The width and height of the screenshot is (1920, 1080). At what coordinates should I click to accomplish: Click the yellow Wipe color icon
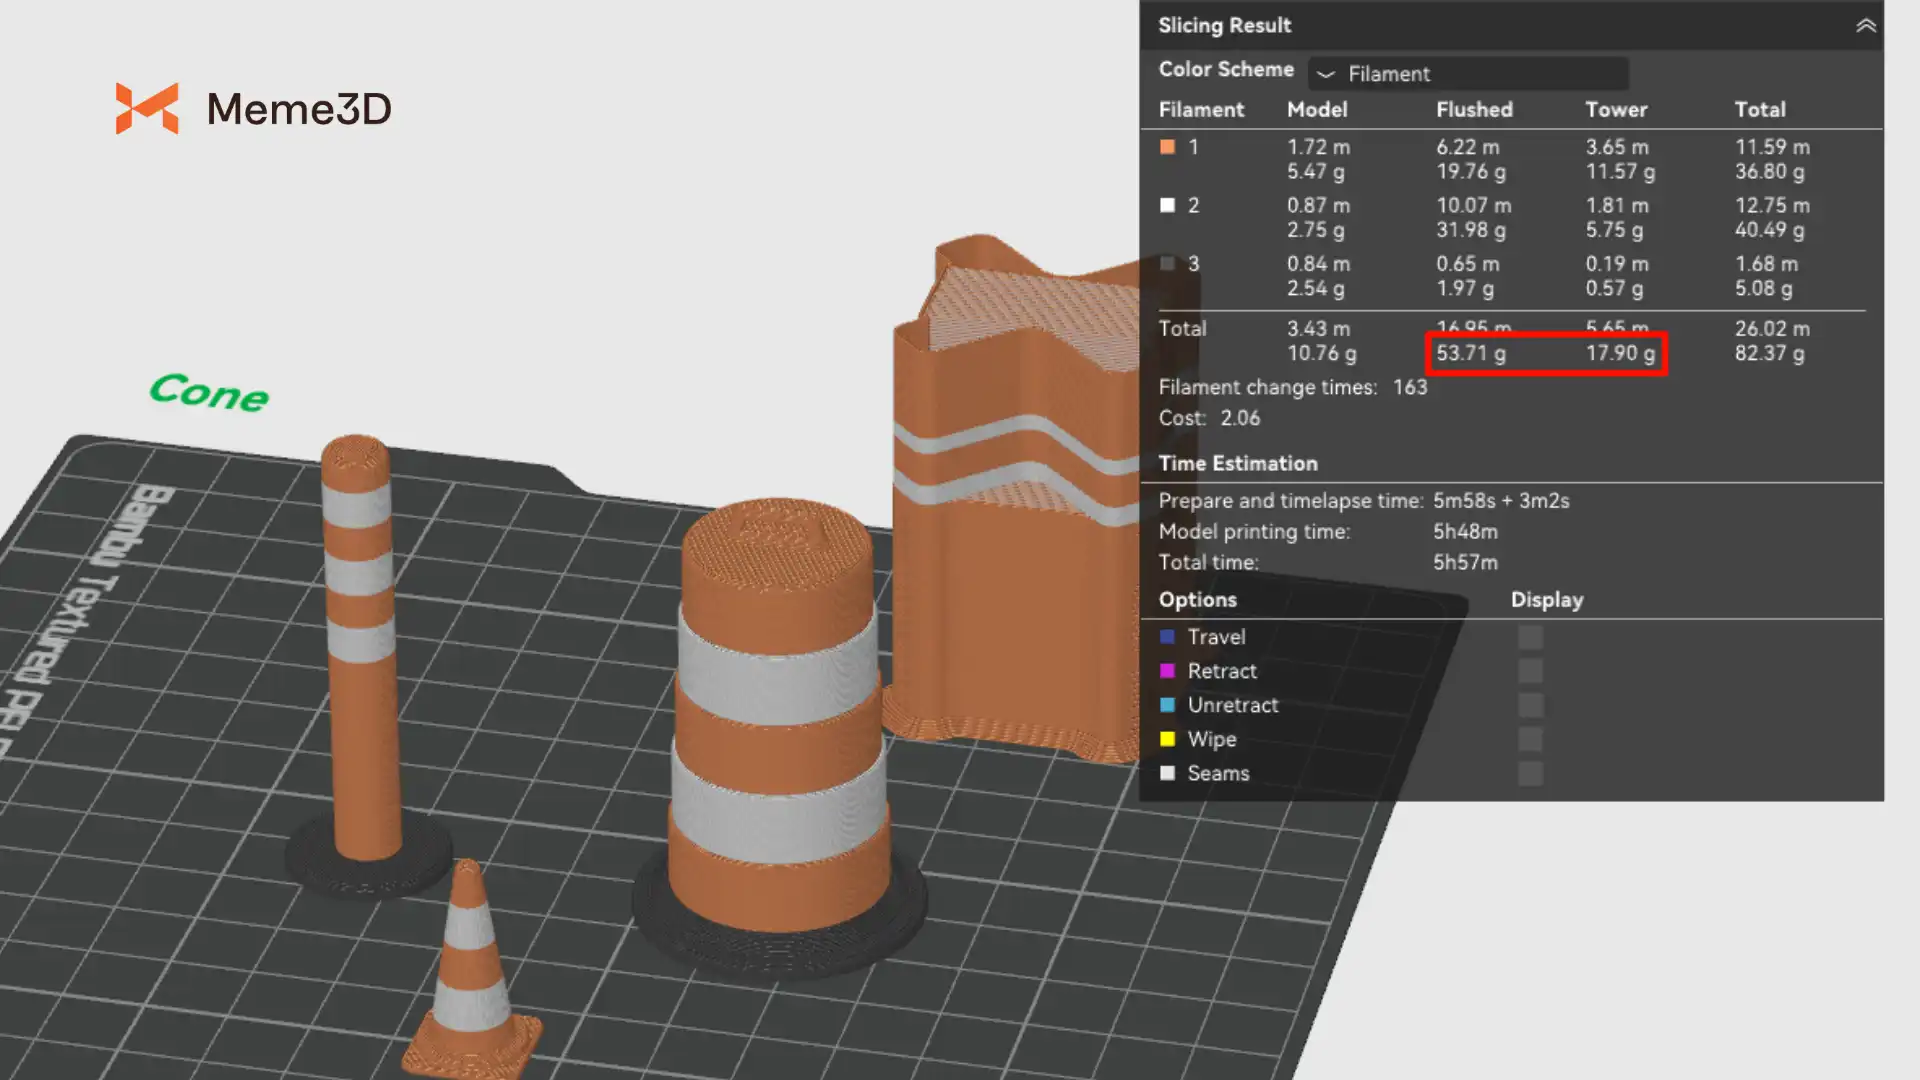click(1167, 739)
